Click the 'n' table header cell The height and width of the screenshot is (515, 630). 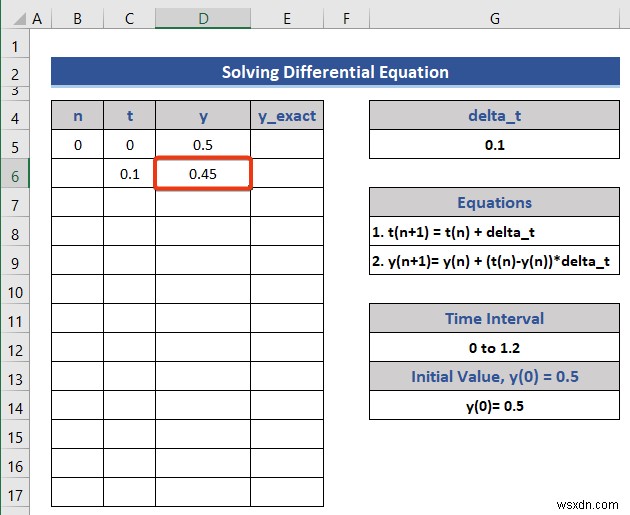point(78,115)
